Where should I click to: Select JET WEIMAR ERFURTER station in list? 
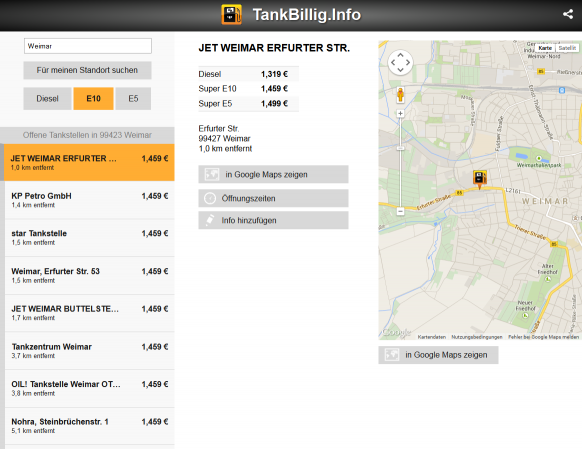[89, 163]
